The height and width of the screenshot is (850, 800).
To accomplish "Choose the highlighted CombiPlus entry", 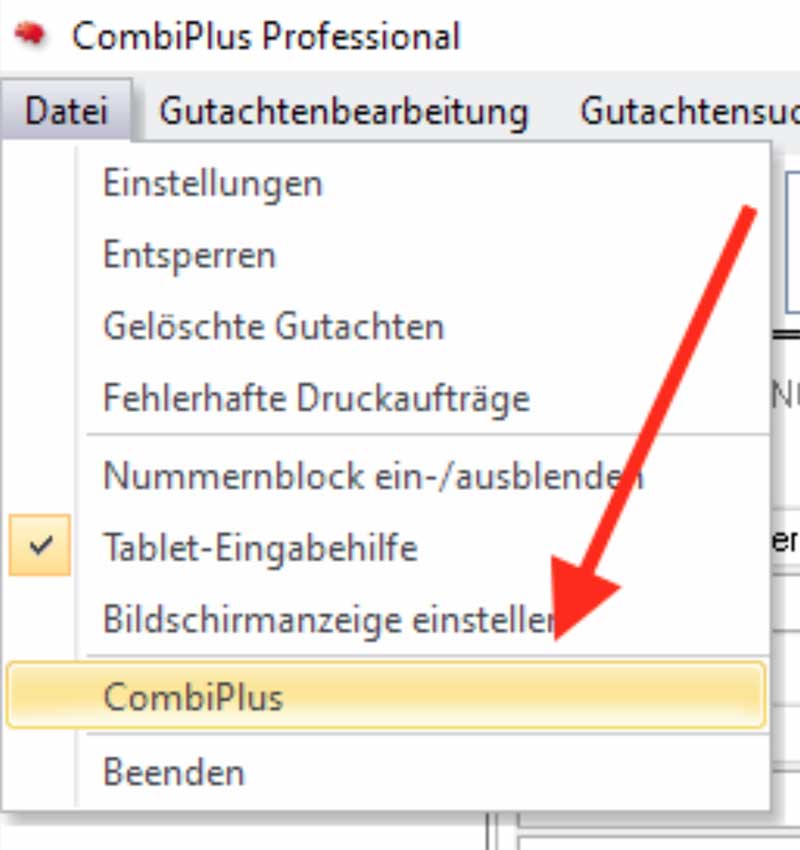I will tap(193, 697).
